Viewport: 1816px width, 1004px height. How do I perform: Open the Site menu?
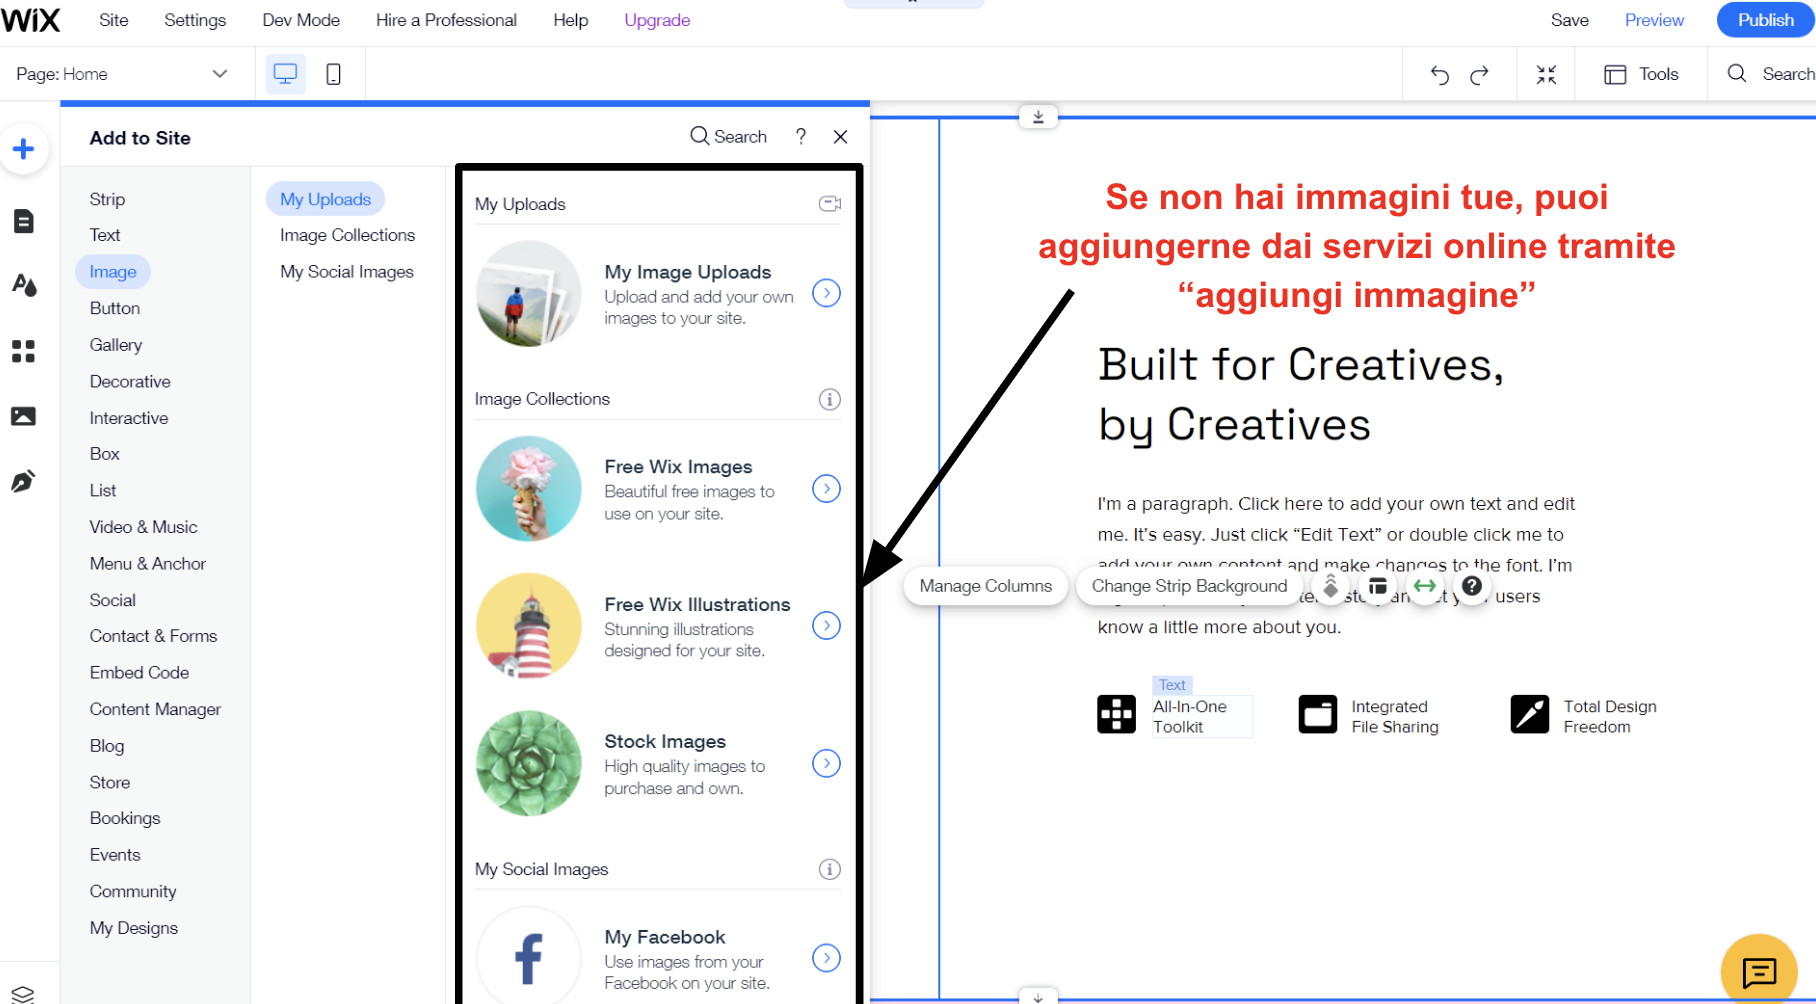pos(114,20)
